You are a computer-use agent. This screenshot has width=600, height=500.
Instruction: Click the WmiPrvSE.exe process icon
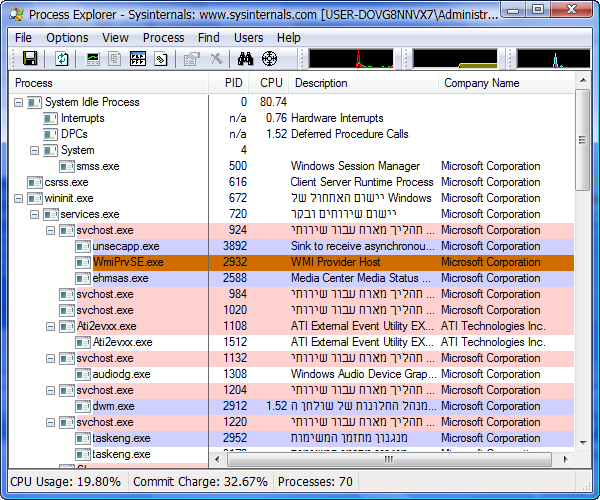83,262
